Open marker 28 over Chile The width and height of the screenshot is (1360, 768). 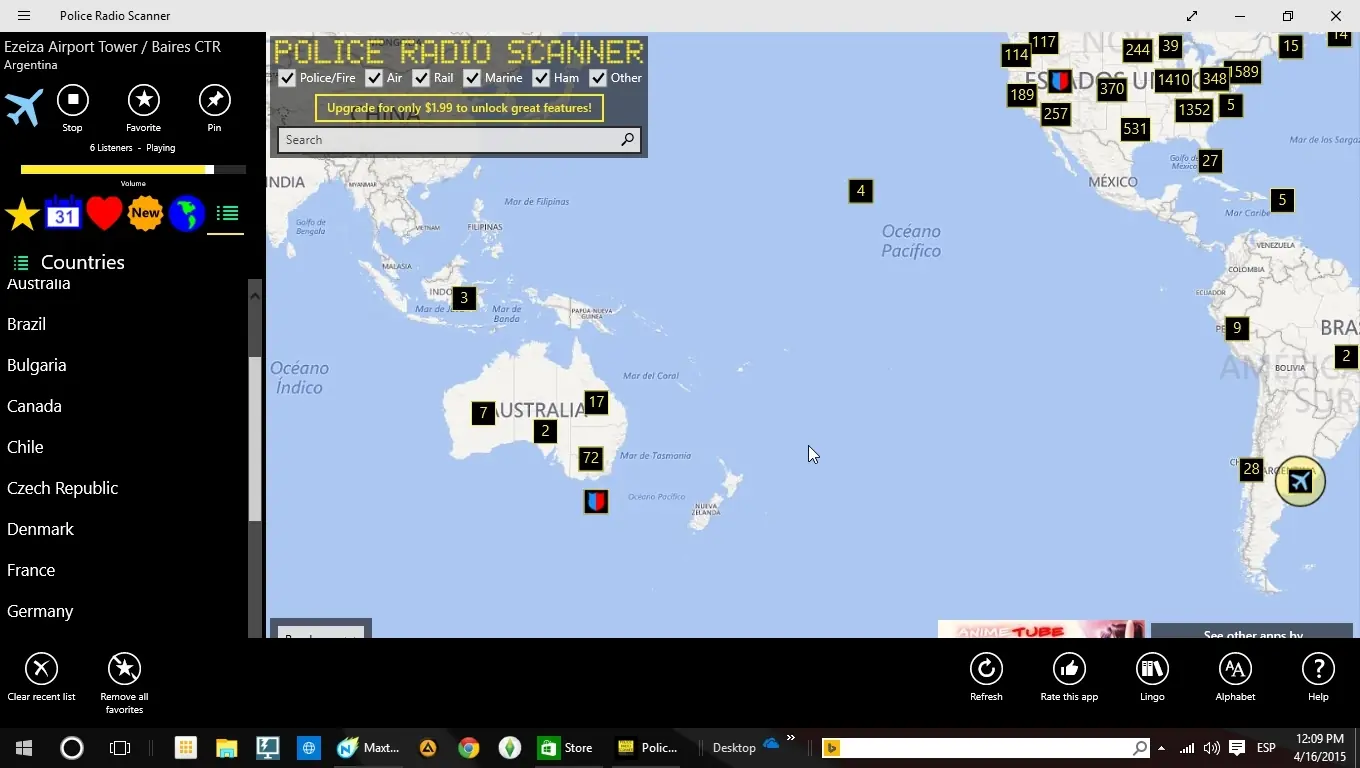(1251, 469)
